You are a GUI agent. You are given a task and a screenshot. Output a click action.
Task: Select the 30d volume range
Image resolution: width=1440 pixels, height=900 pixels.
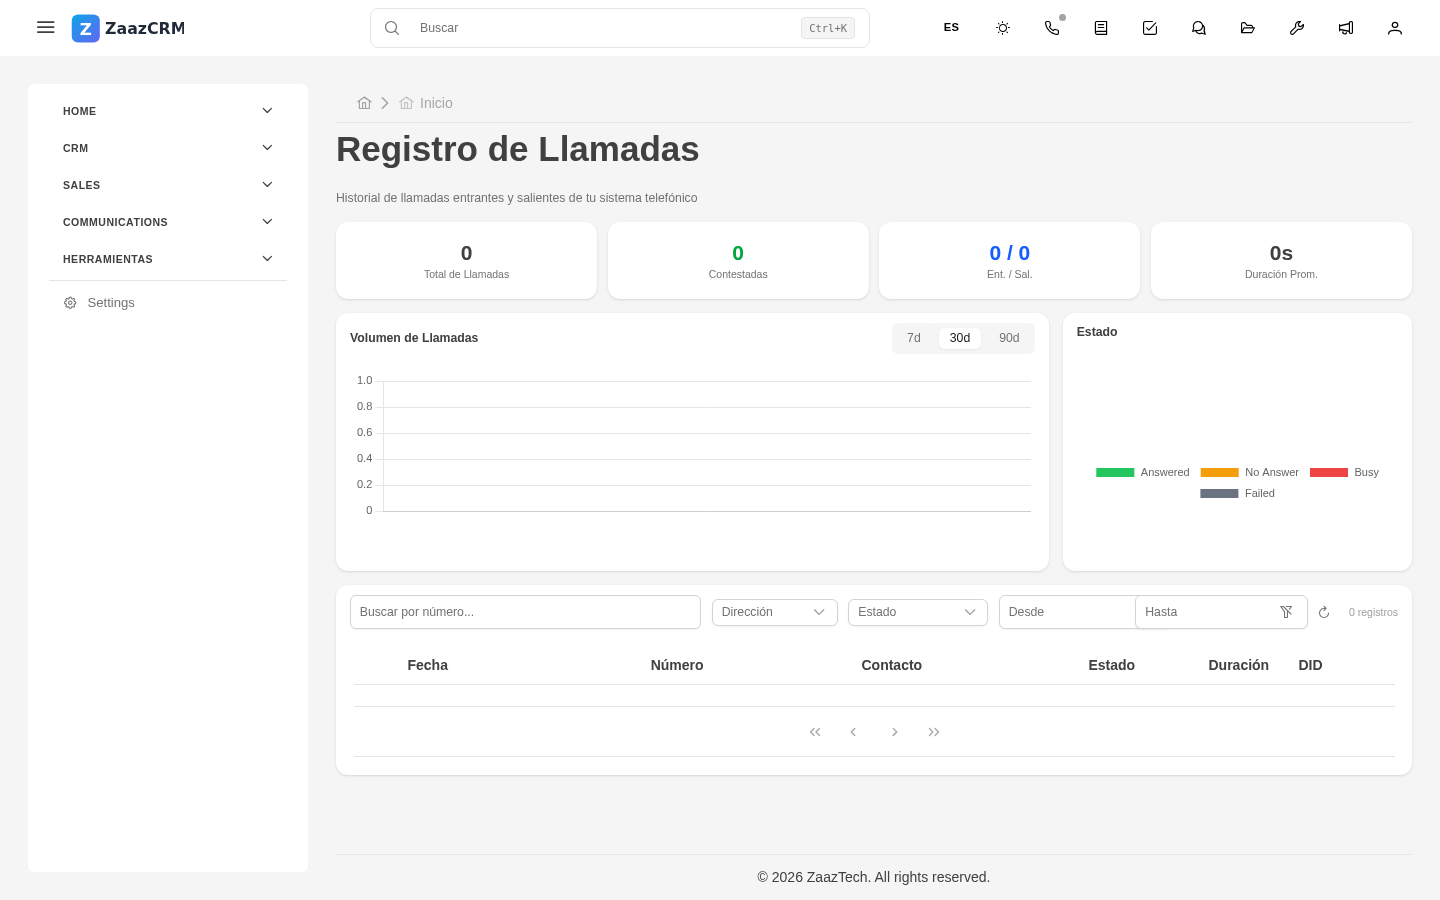(x=960, y=338)
